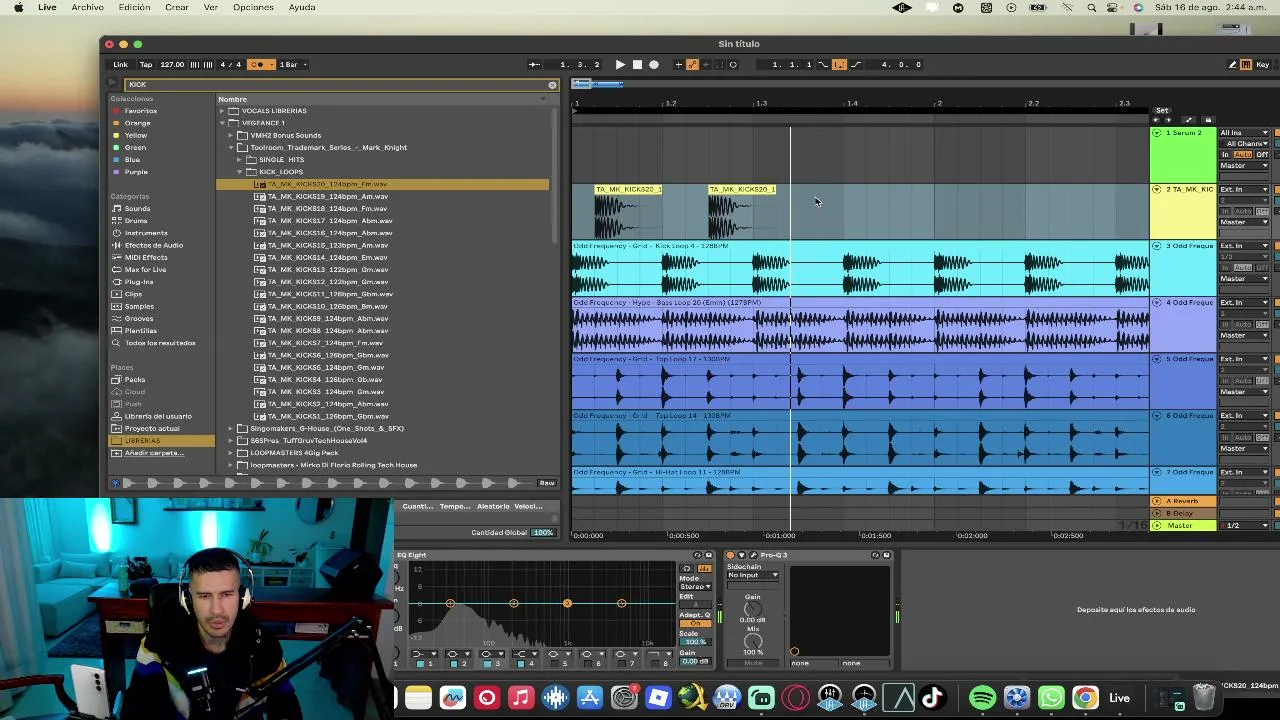The image size is (1280, 720).
Task: Open the Drums category
Action: pos(135,220)
